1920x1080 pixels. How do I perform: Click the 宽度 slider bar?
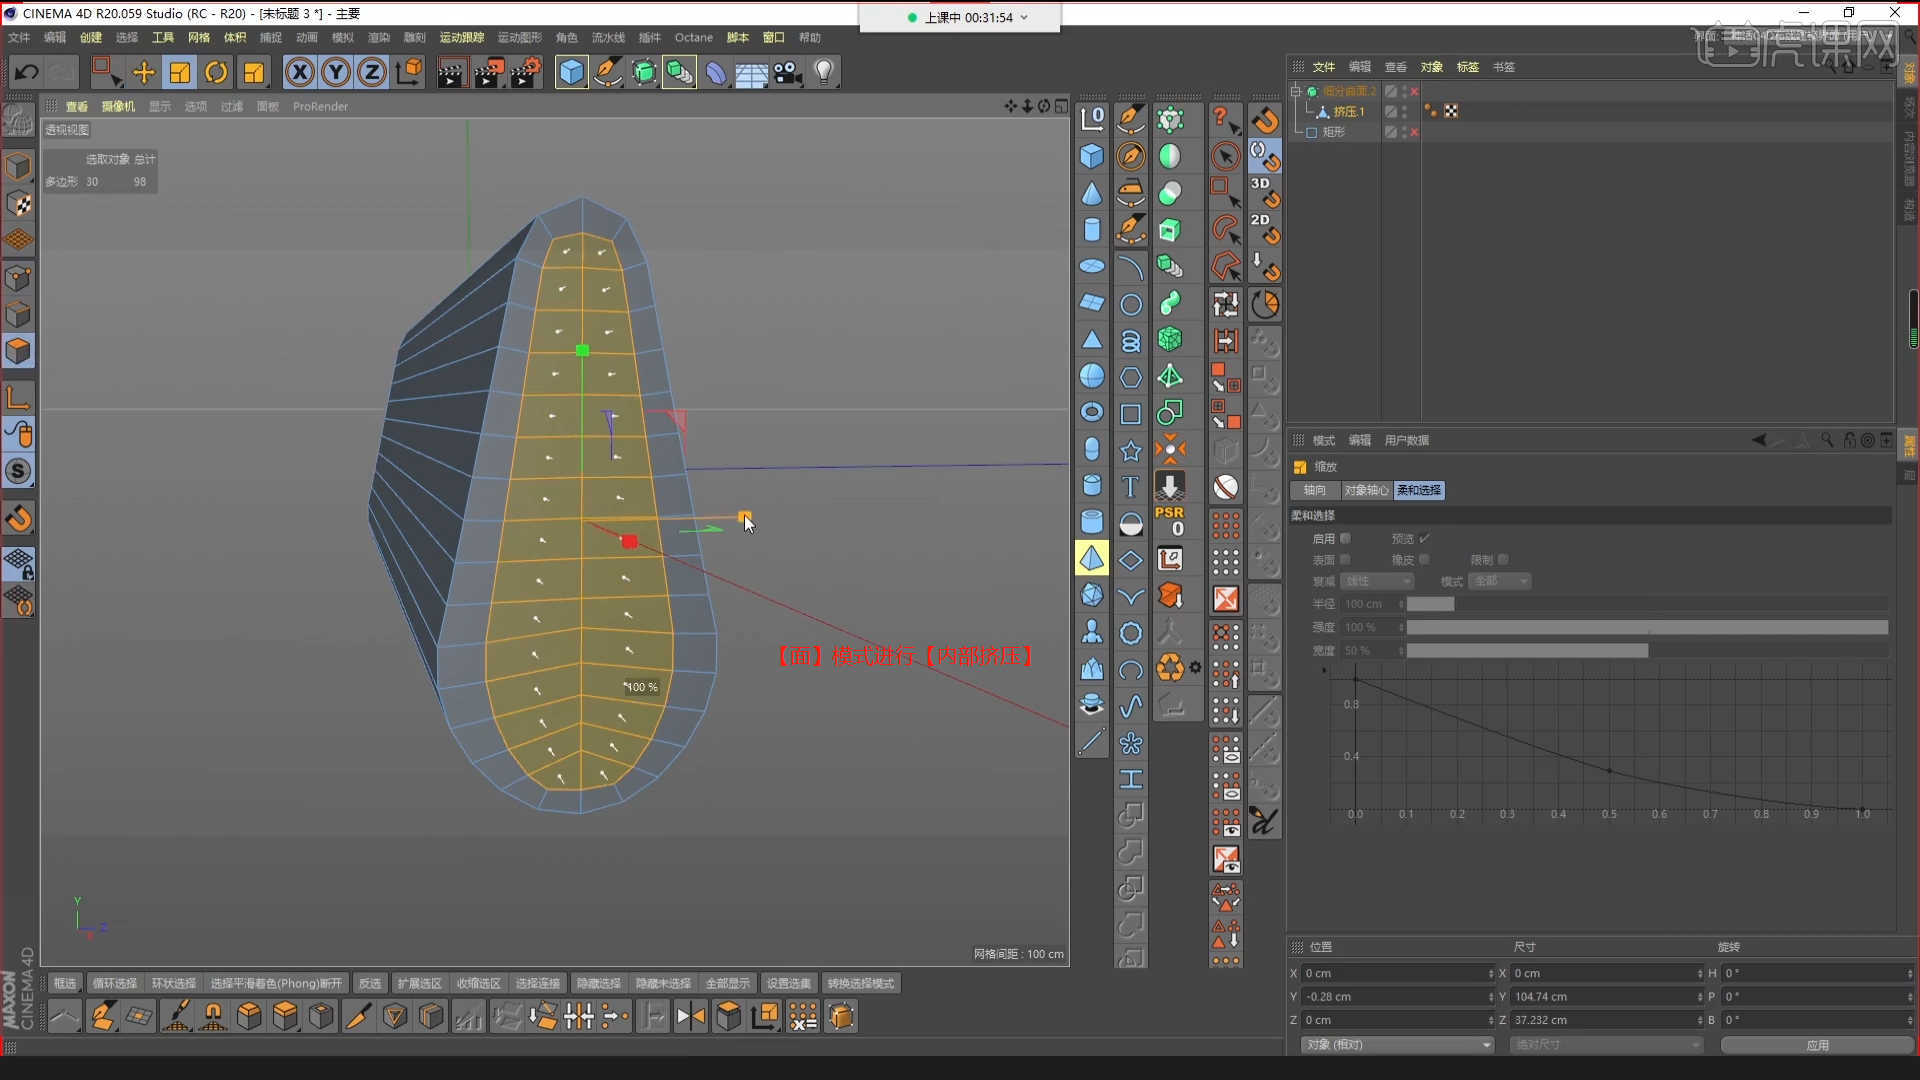click(1647, 650)
